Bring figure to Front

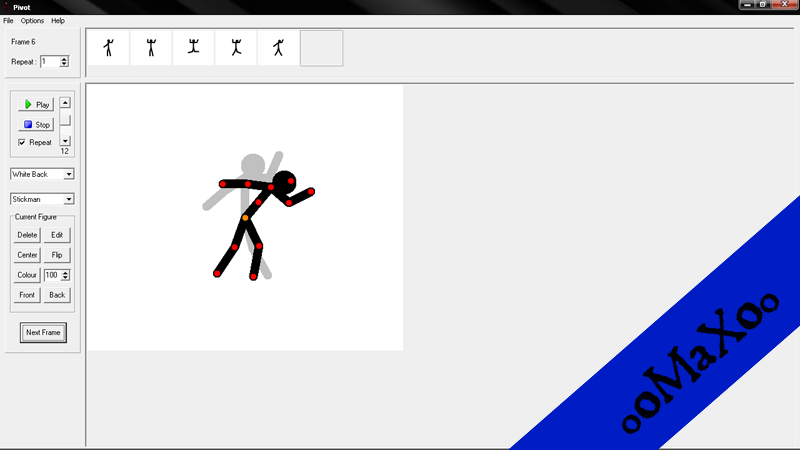click(x=27, y=295)
